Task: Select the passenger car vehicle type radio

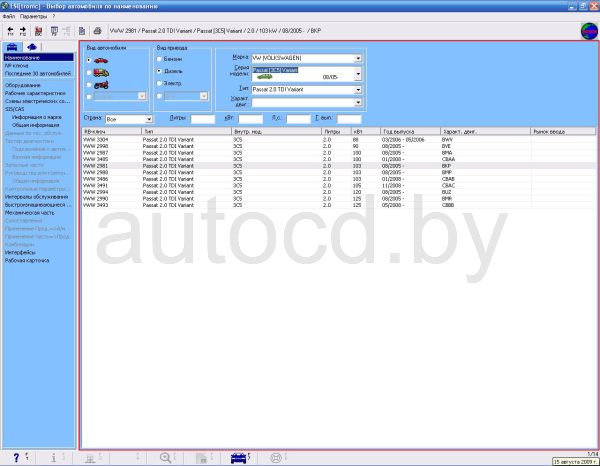Action: (89, 60)
